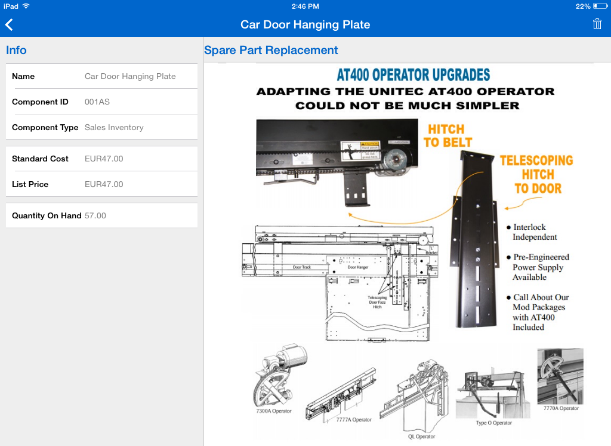The image size is (611, 446).
Task: Select the QK Operator picture
Action: [x=412, y=389]
